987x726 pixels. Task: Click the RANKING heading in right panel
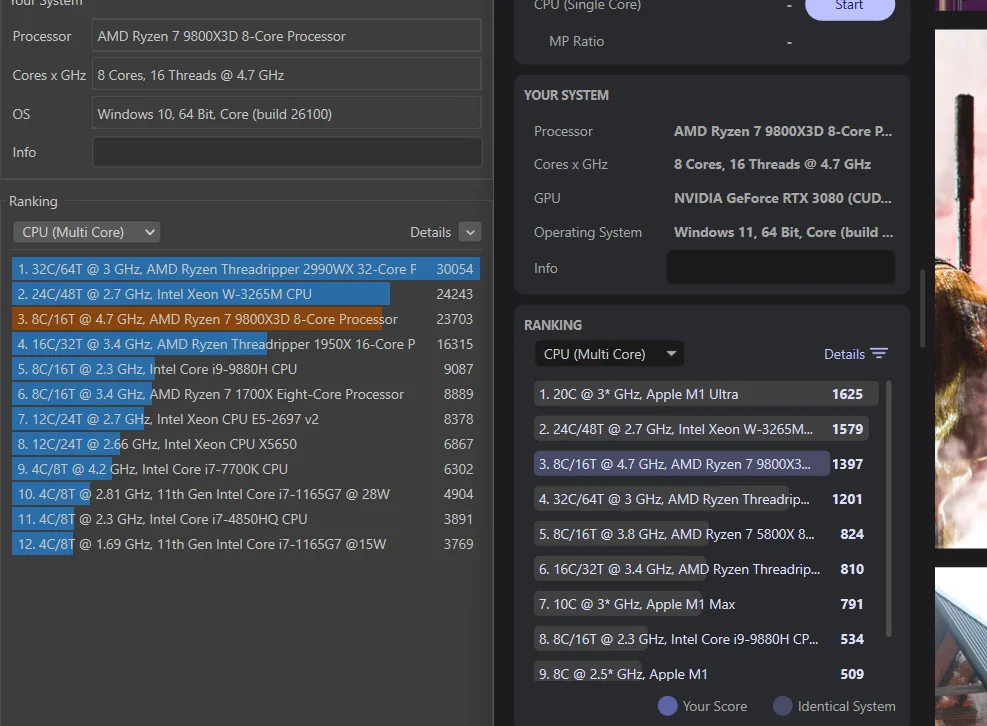[x=553, y=325]
